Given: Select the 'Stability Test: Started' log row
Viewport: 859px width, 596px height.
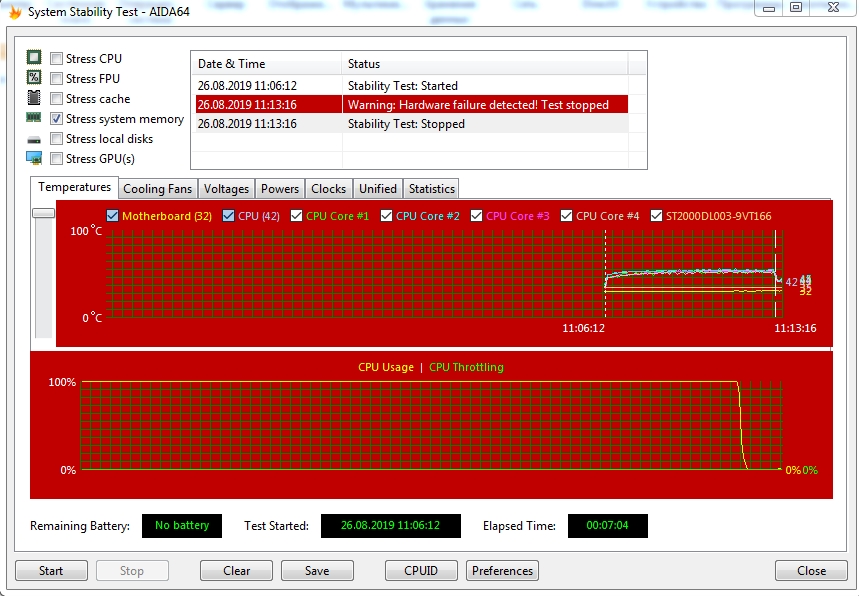Looking at the screenshot, I should click(x=412, y=85).
